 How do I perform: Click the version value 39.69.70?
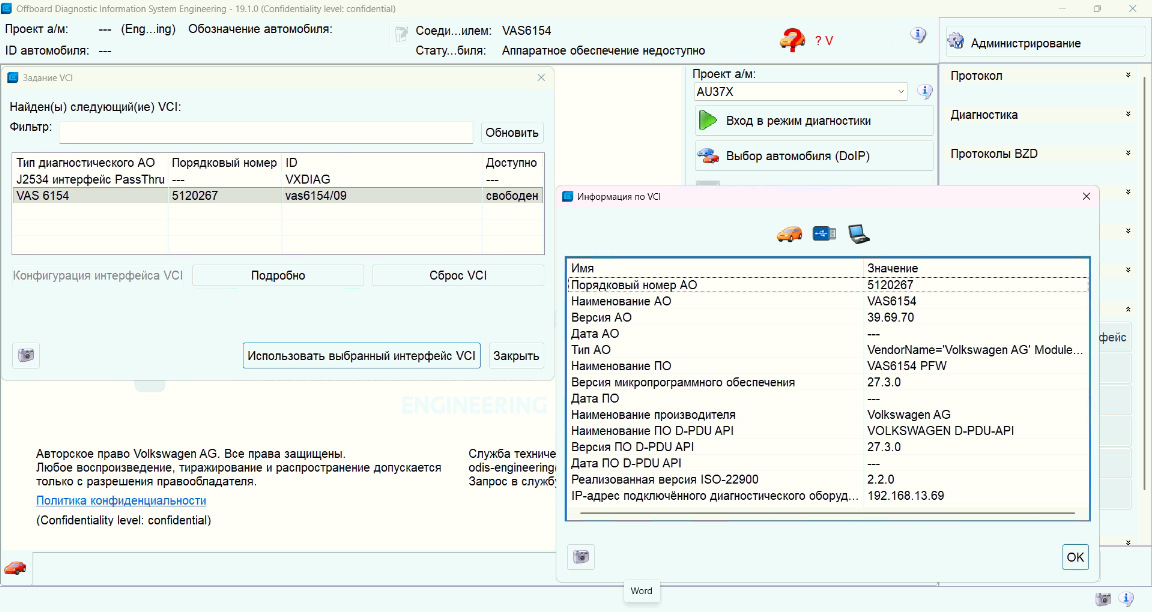[890, 317]
